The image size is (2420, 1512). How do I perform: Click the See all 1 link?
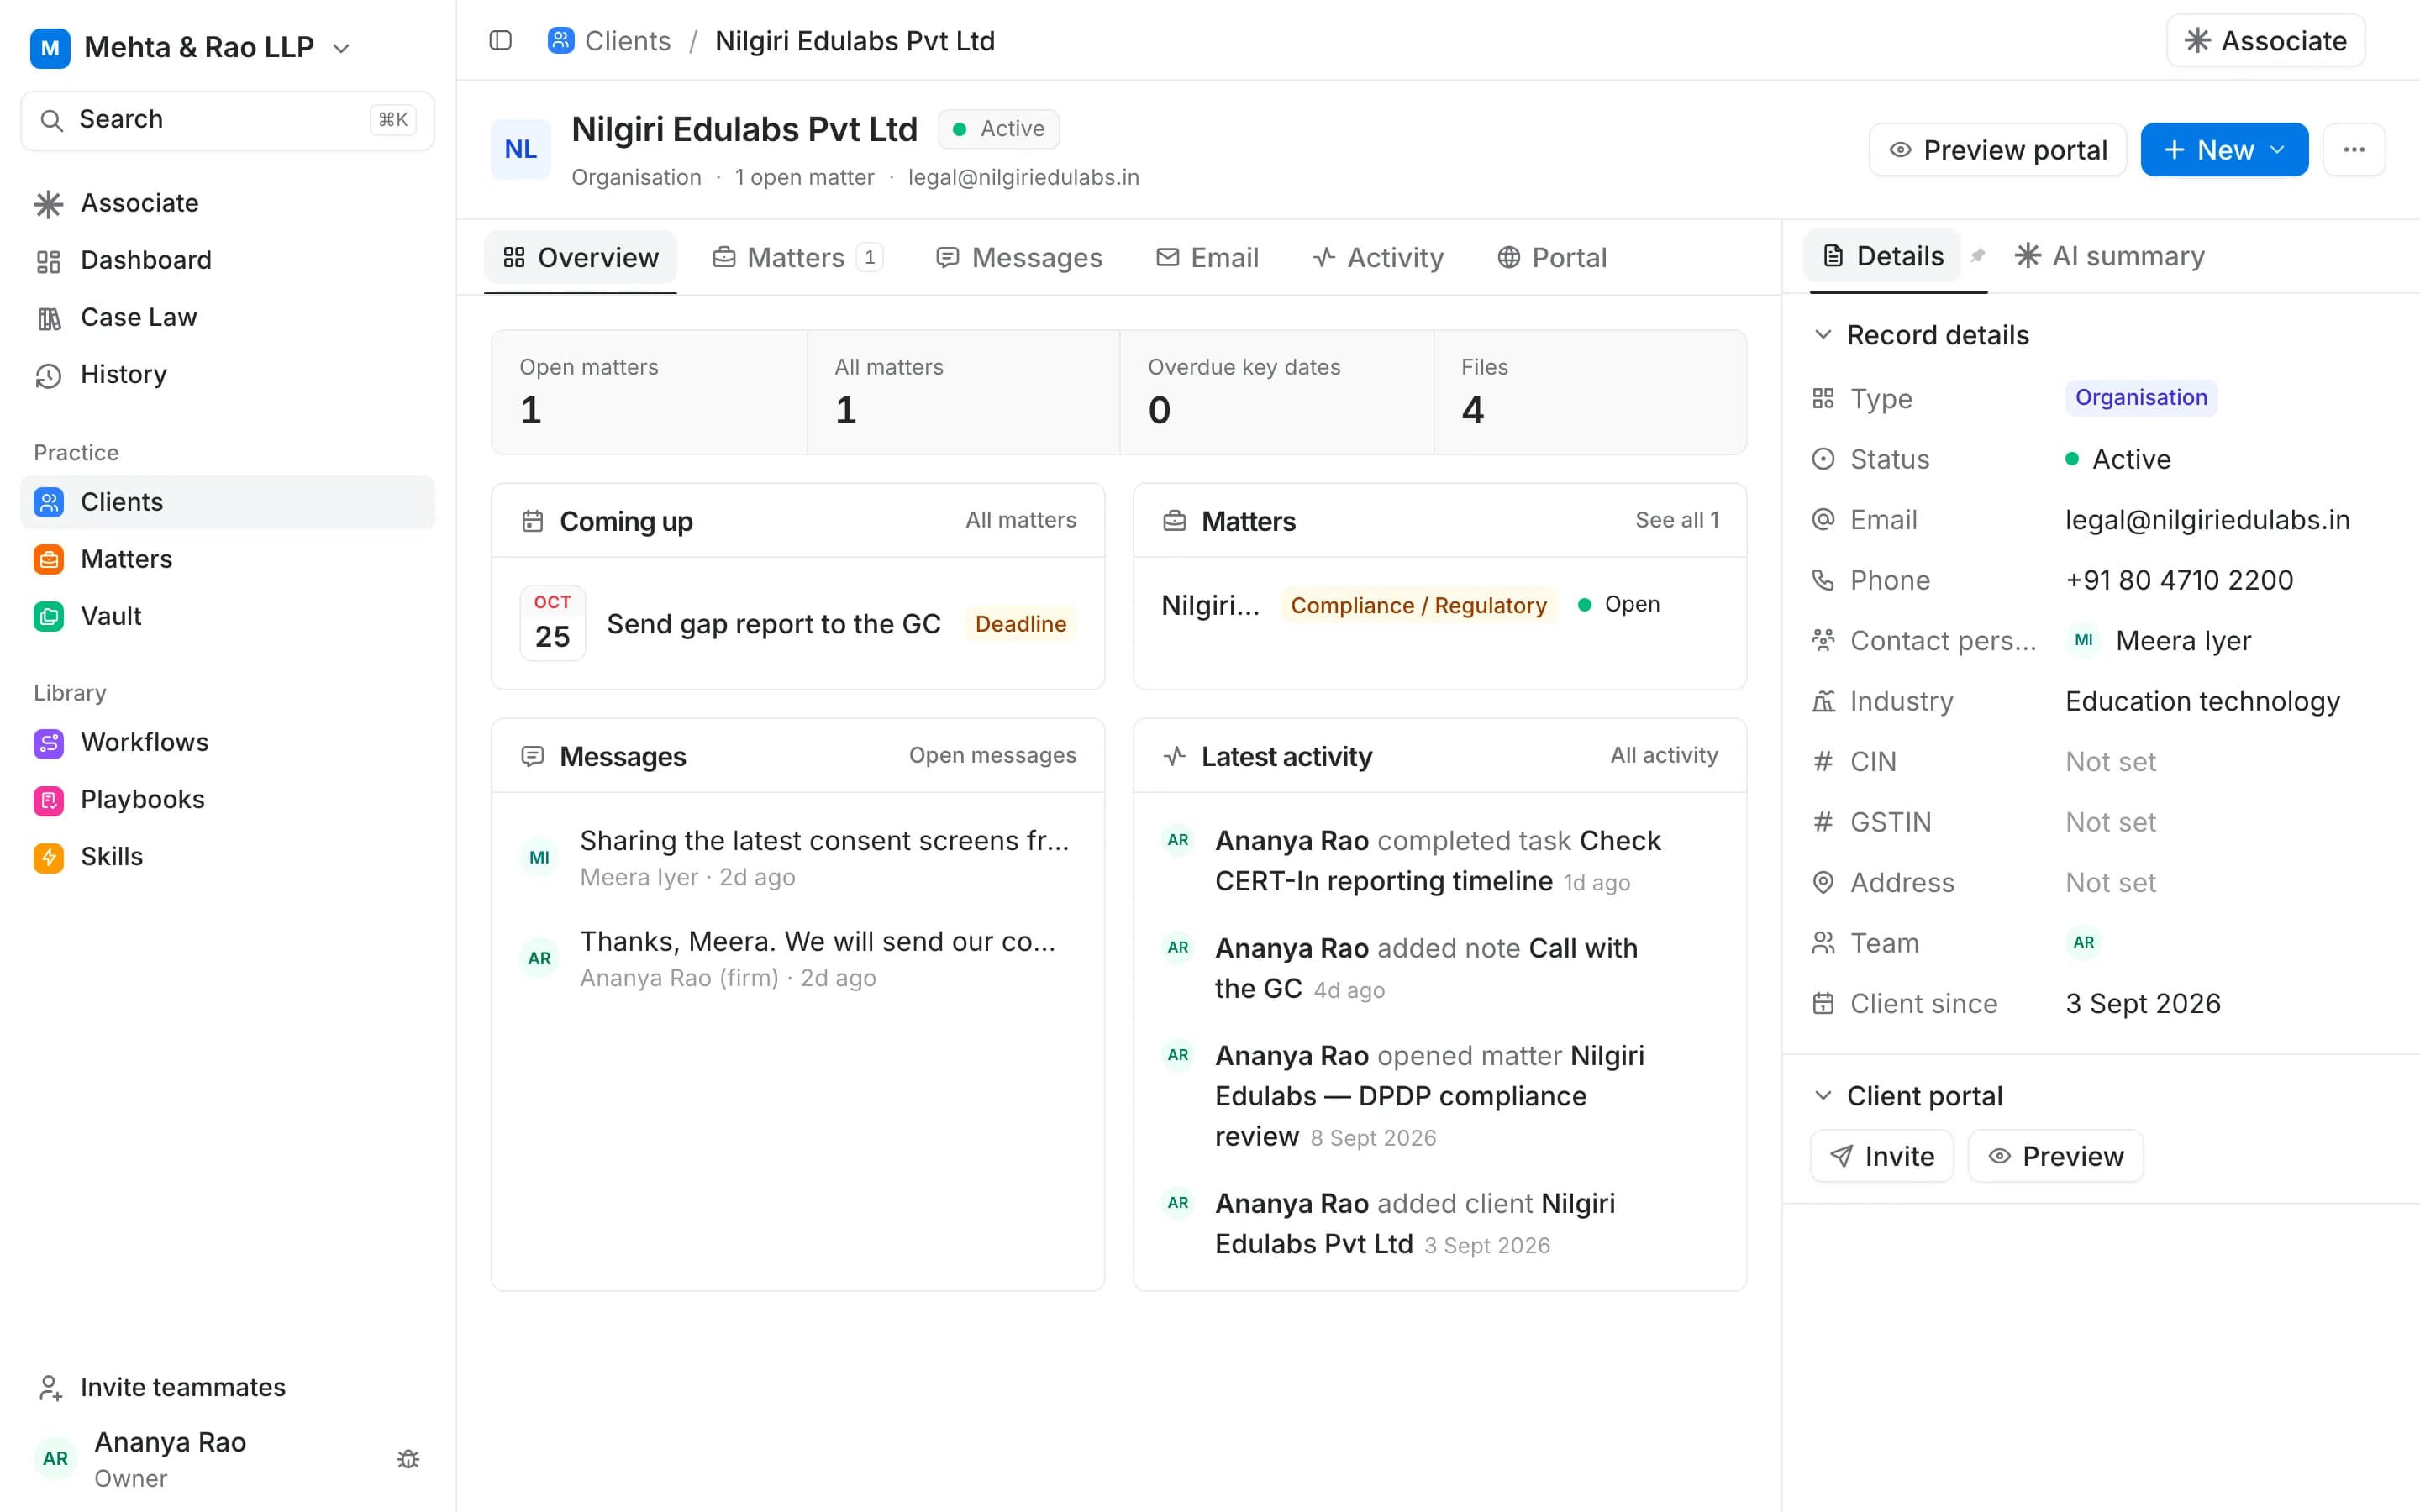[1677, 520]
